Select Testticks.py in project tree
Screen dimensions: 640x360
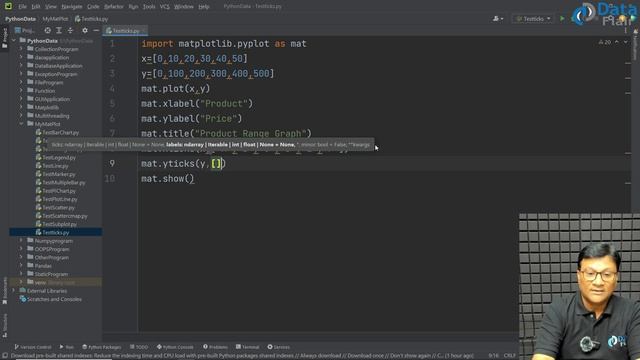point(56,233)
